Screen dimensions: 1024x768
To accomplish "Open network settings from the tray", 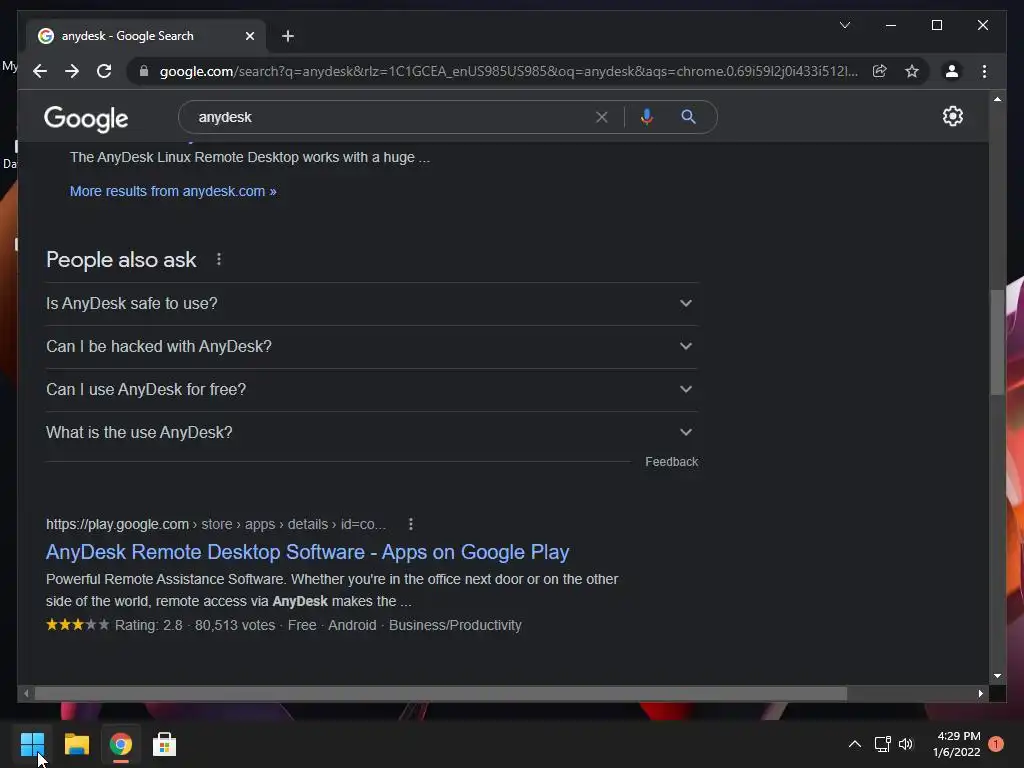I will 882,744.
